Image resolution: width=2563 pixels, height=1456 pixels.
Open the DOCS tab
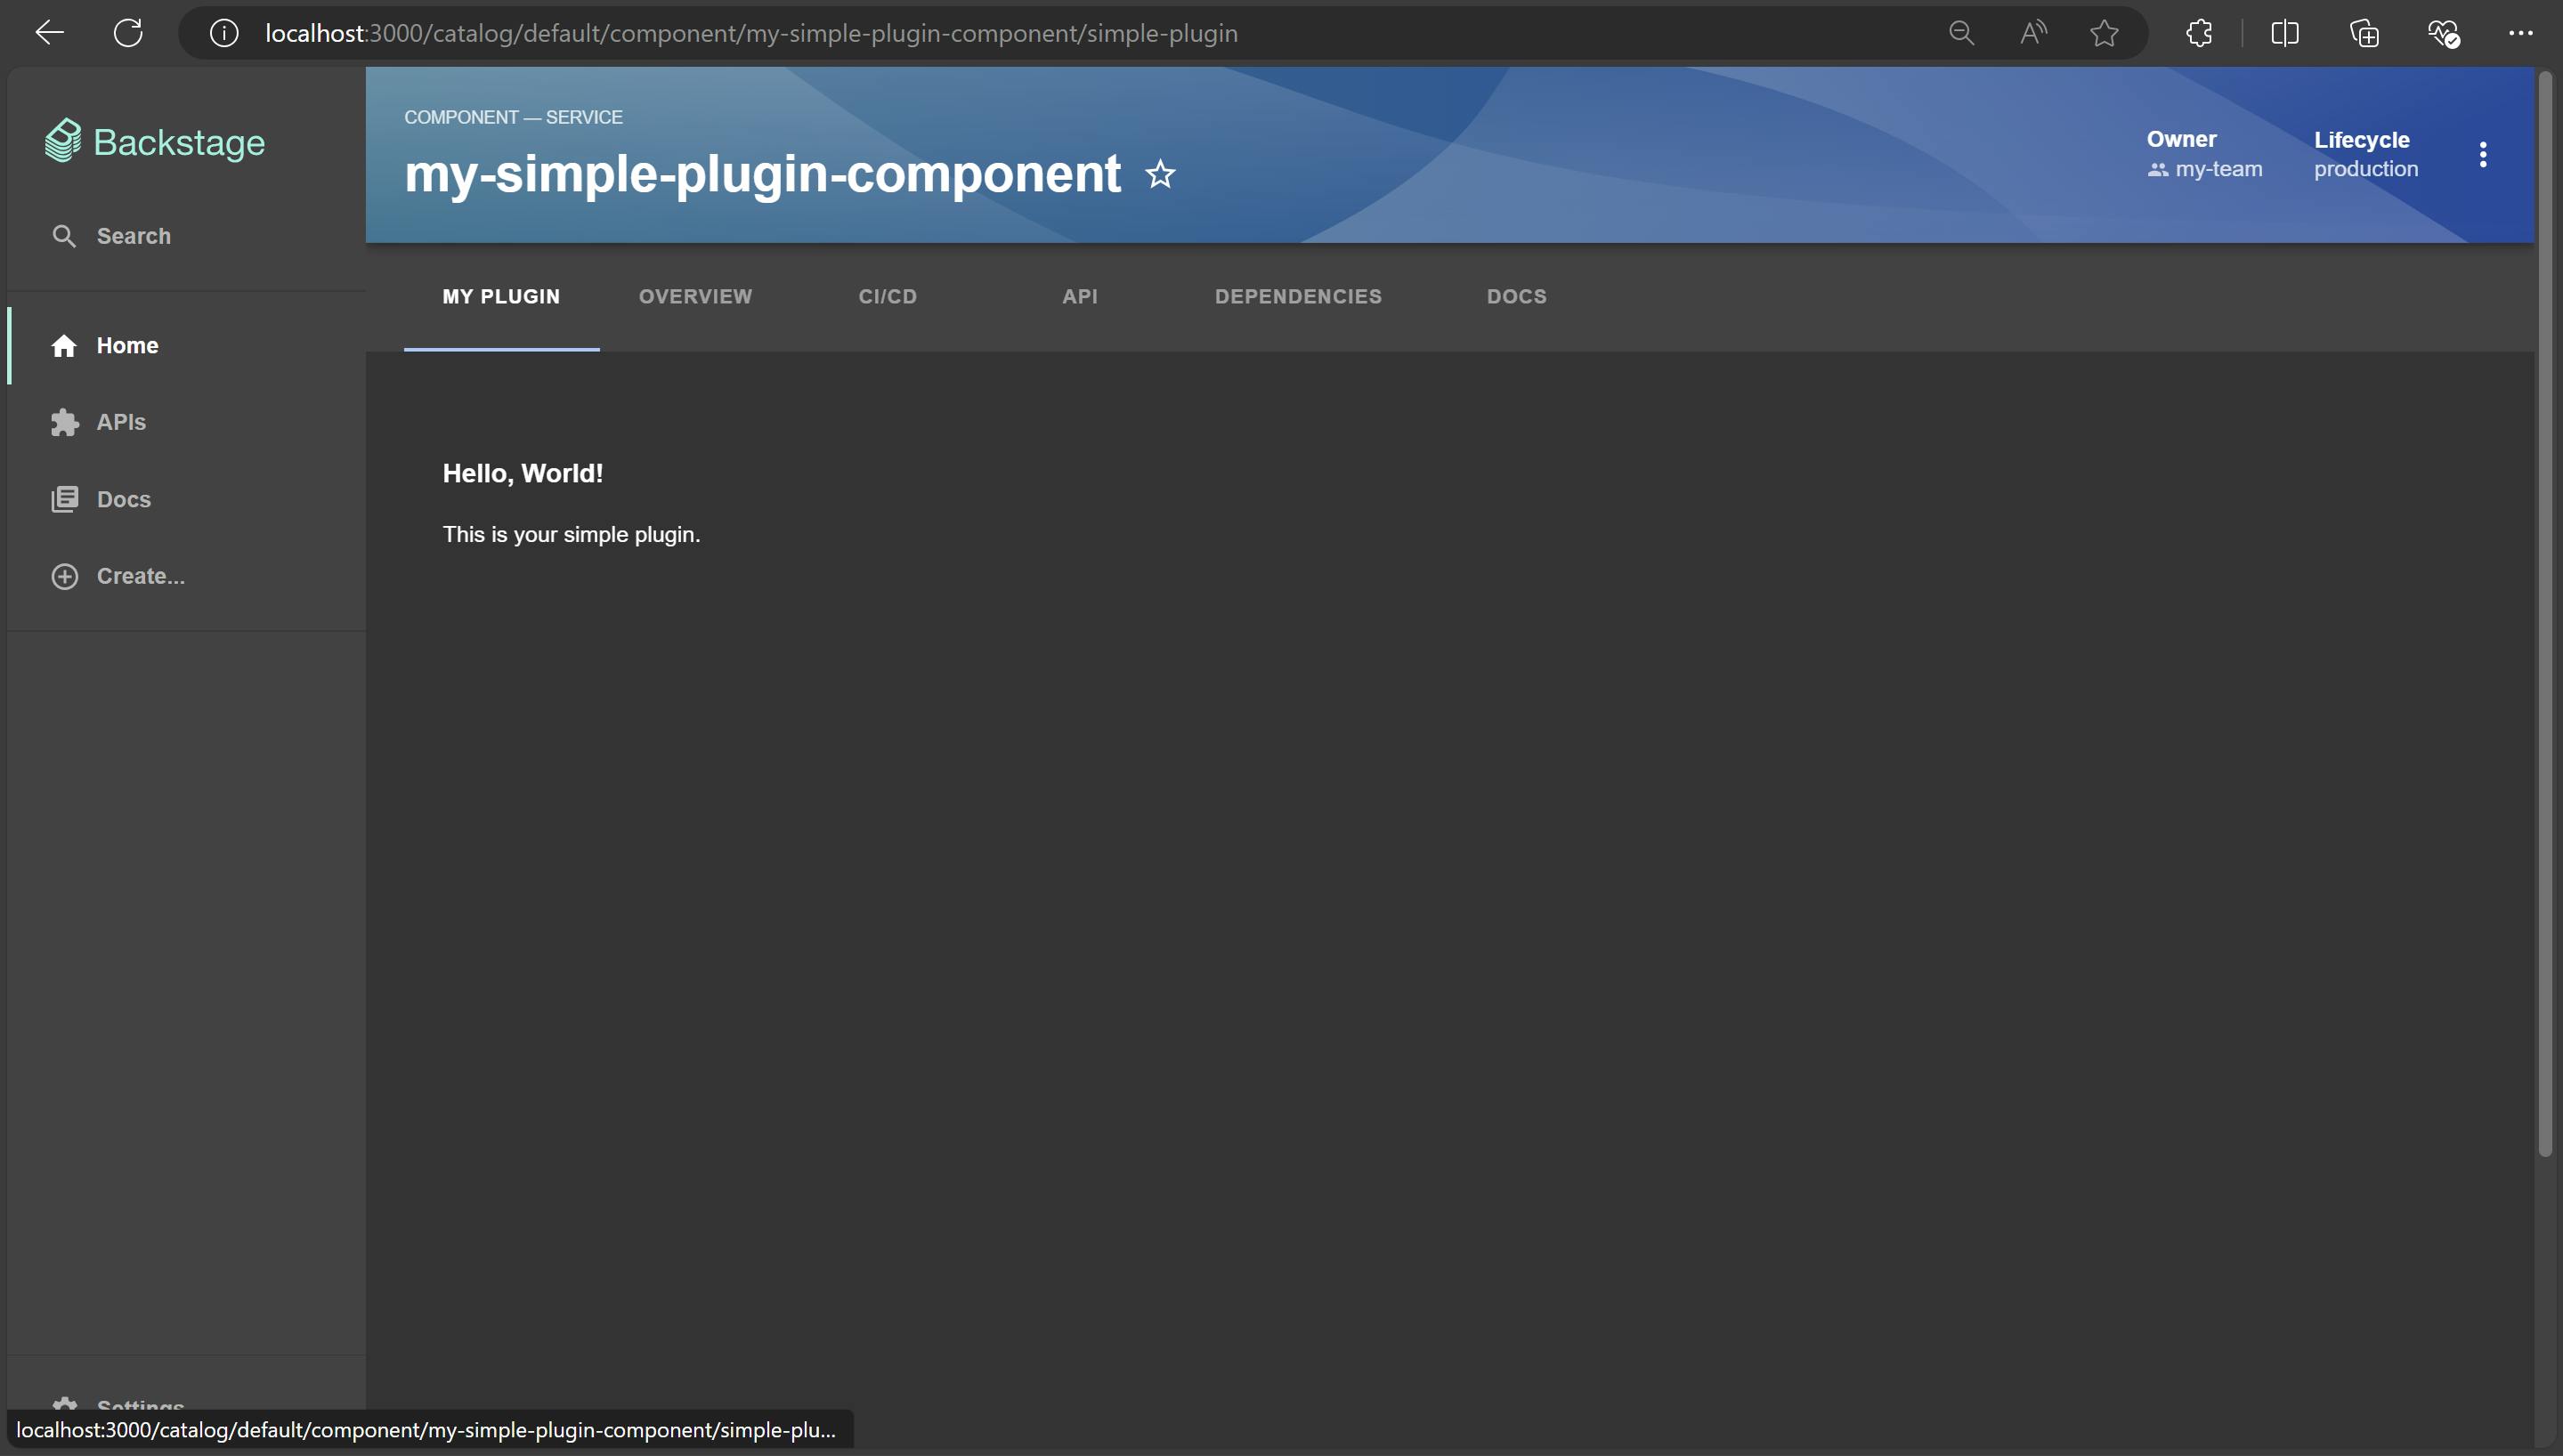[1516, 297]
